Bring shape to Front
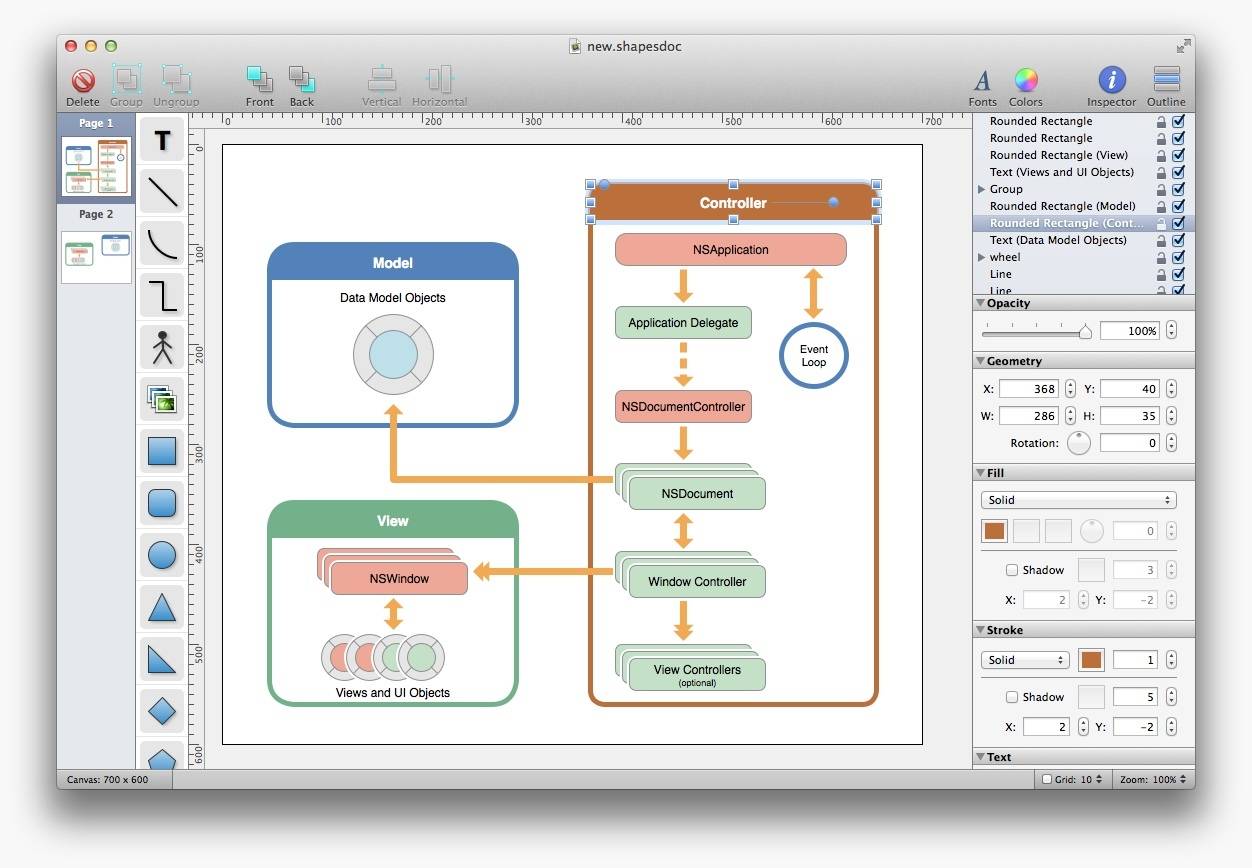The height and width of the screenshot is (868, 1252). click(259, 80)
